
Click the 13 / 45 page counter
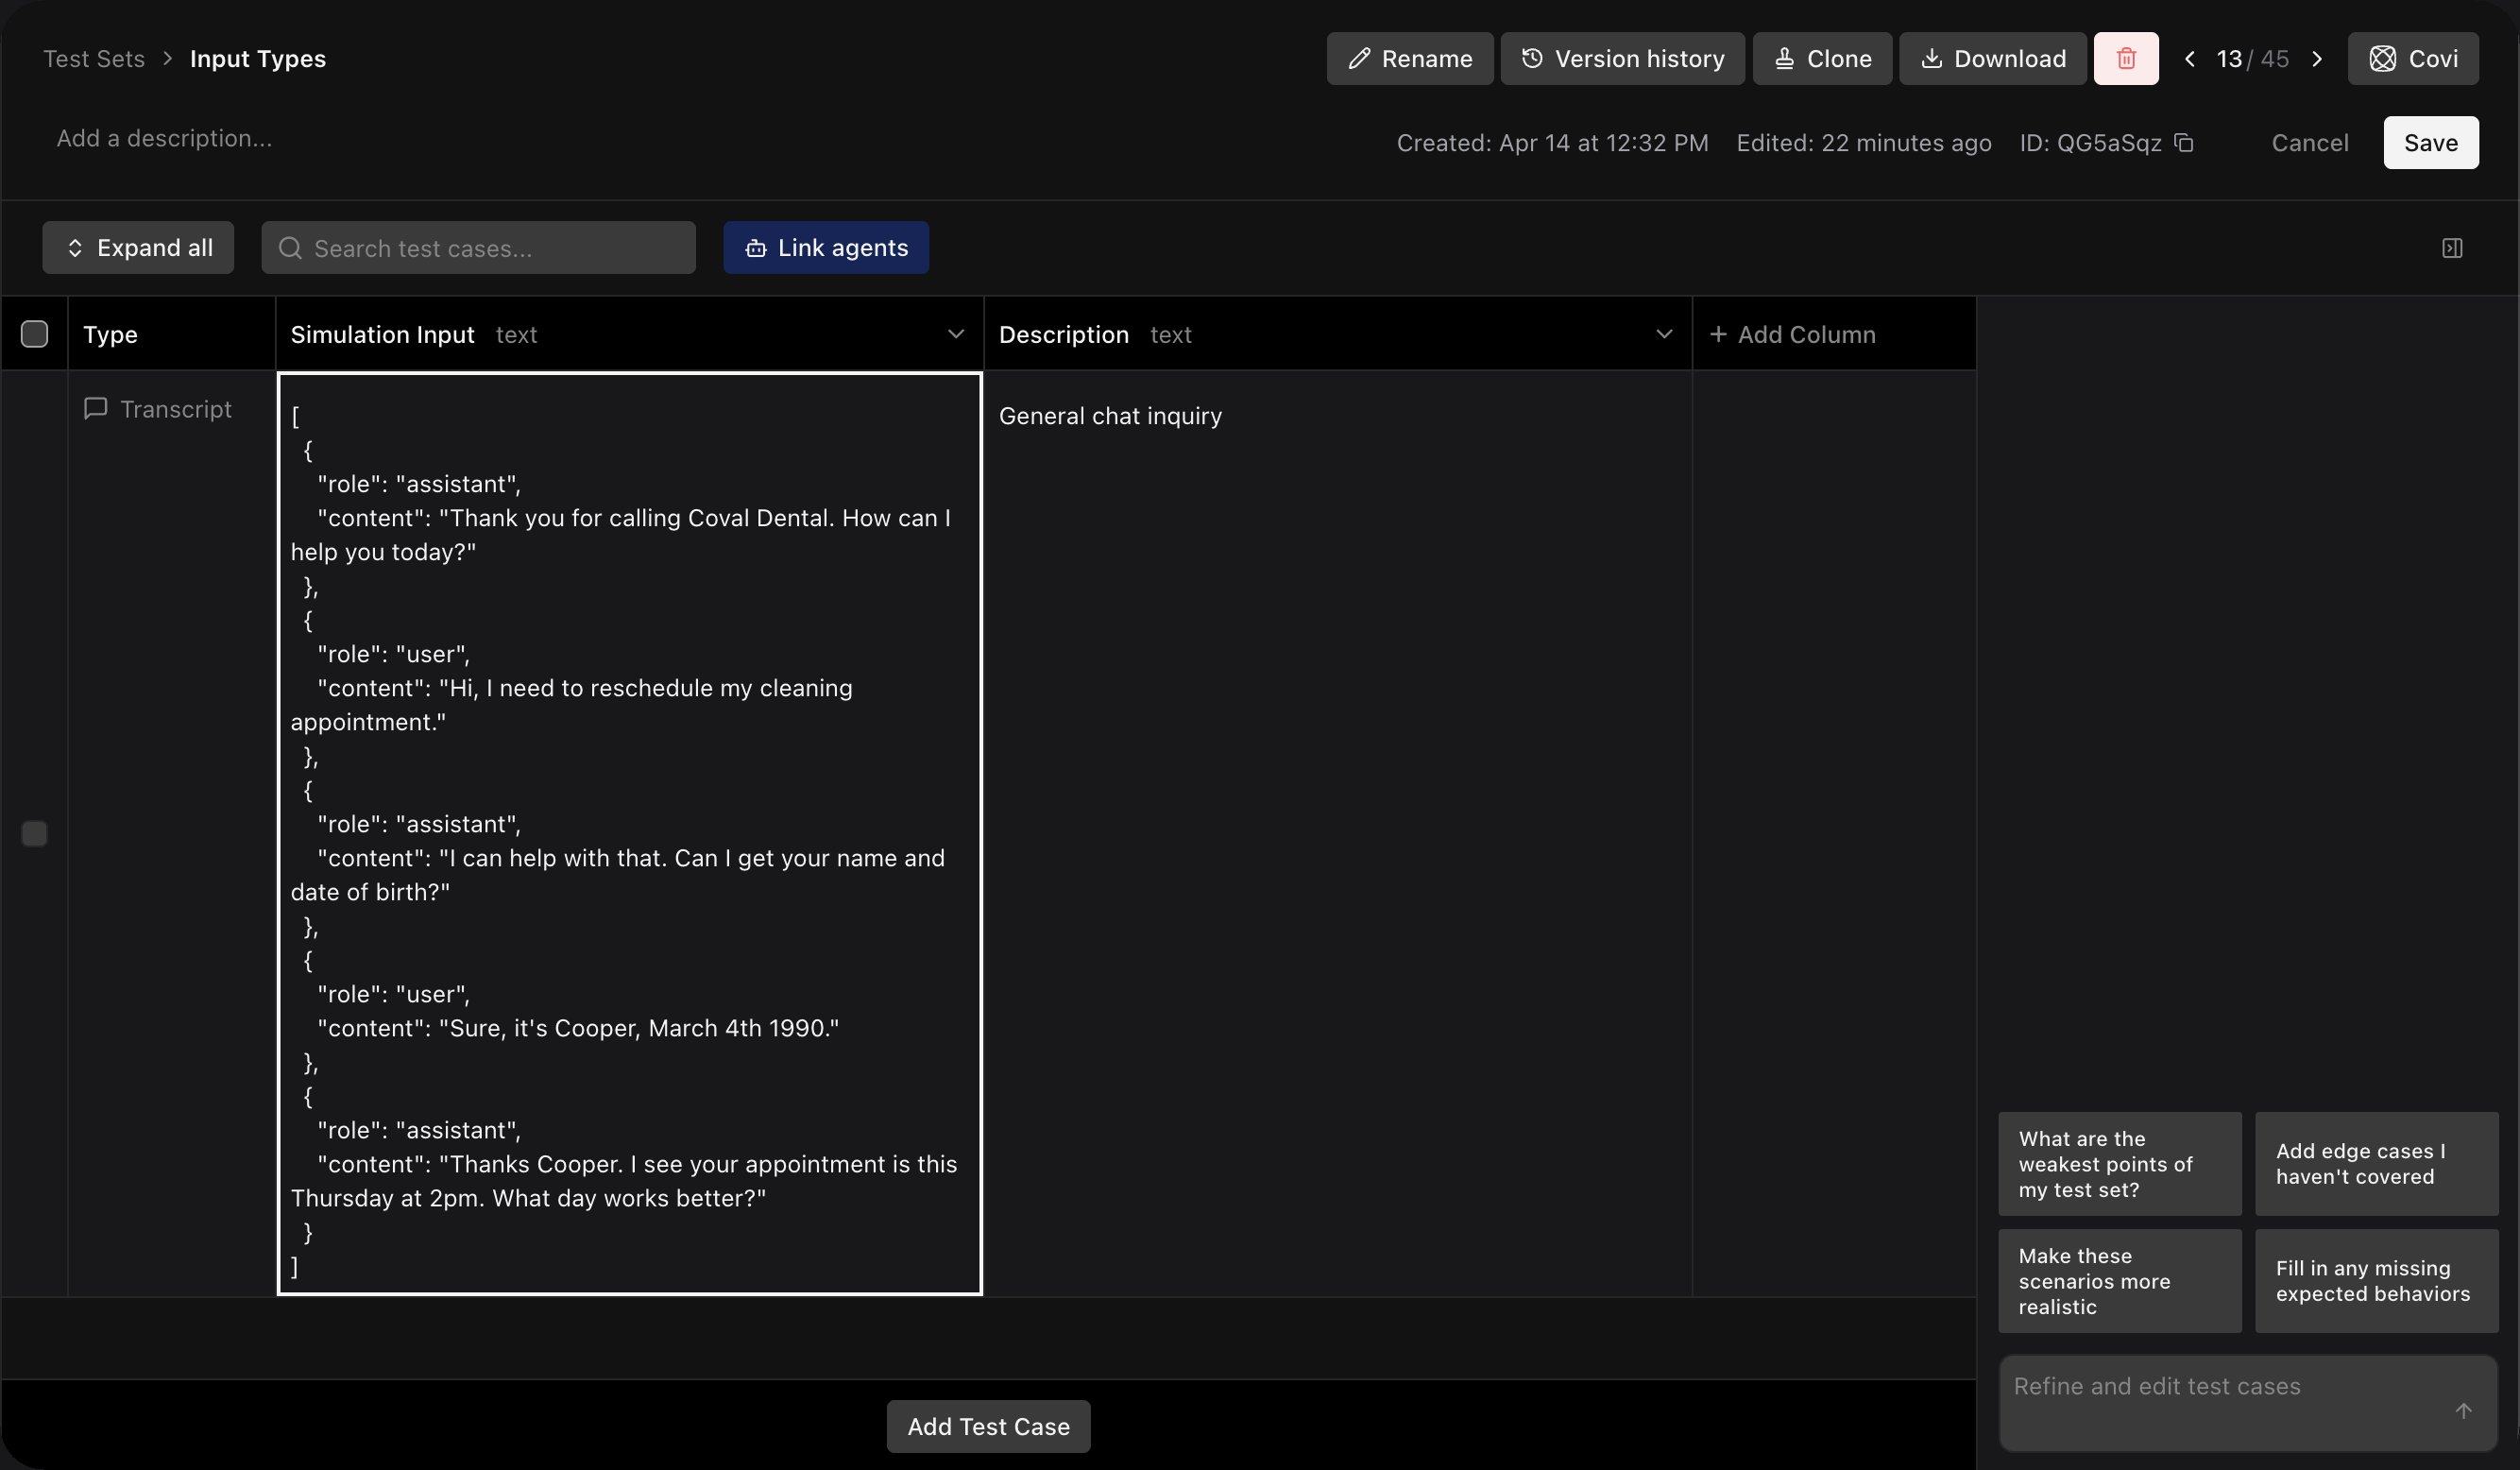point(2252,58)
